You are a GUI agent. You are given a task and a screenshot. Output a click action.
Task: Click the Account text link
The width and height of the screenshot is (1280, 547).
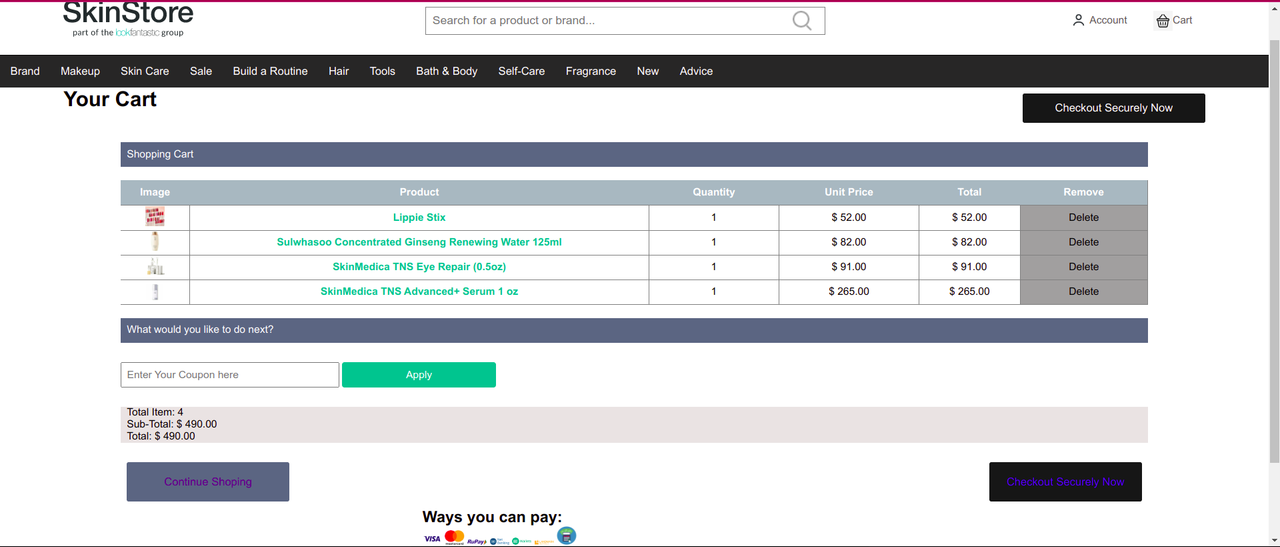coord(1108,20)
